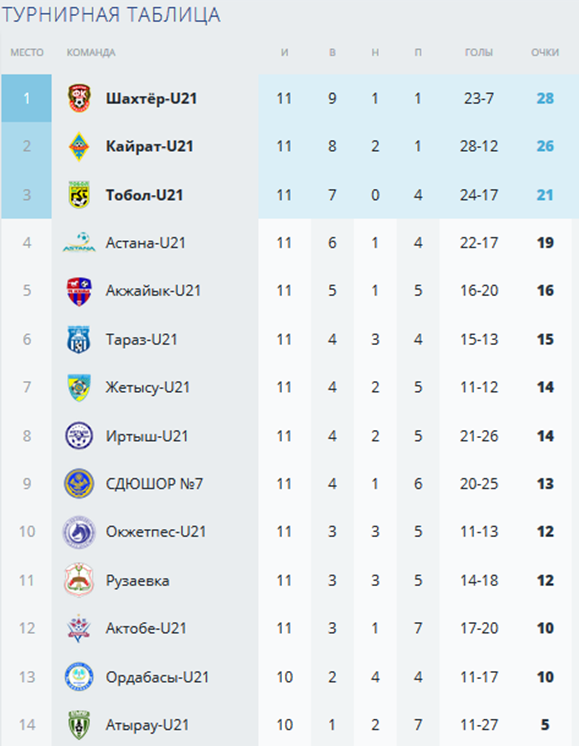The height and width of the screenshot is (746, 579).
Task: Open the Кайрат-U21 team name link
Action: pos(149,147)
